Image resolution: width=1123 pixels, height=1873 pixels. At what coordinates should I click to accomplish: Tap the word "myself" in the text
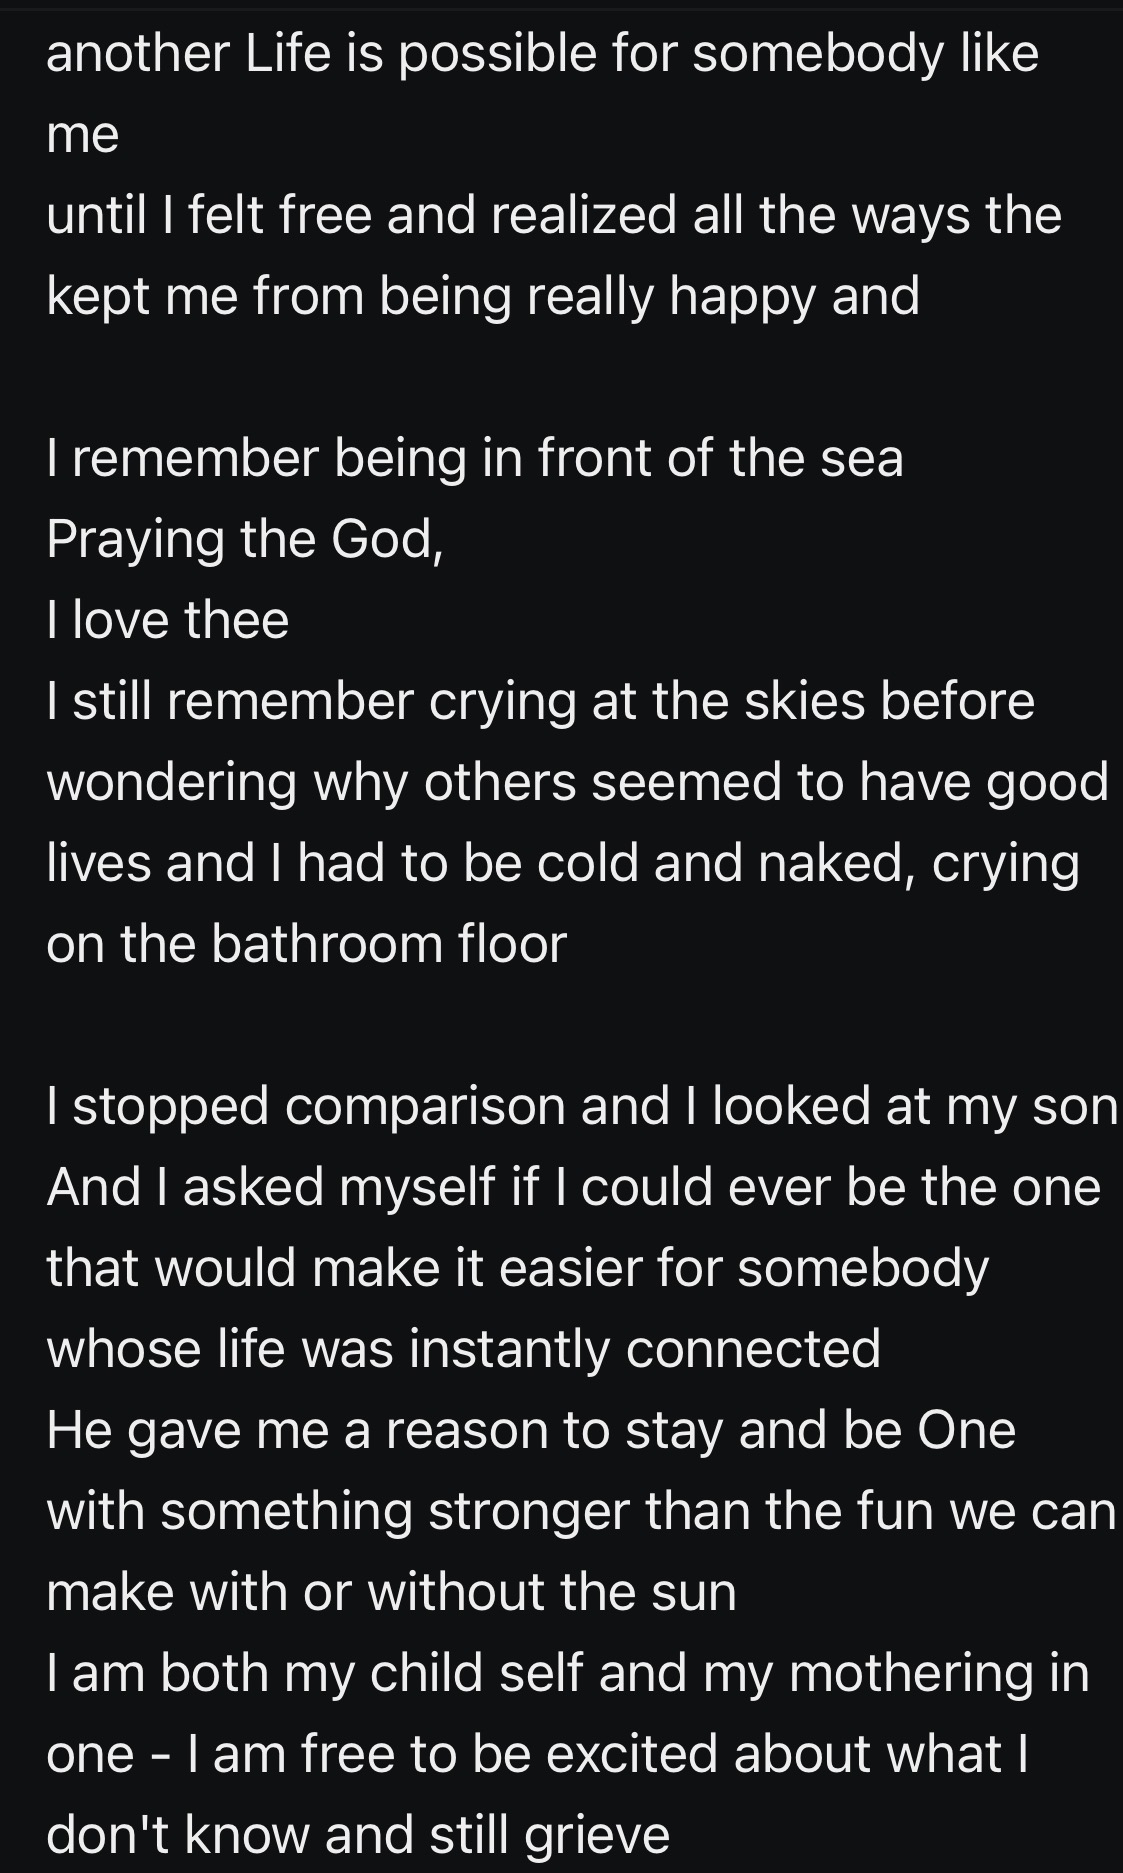tap(416, 1188)
